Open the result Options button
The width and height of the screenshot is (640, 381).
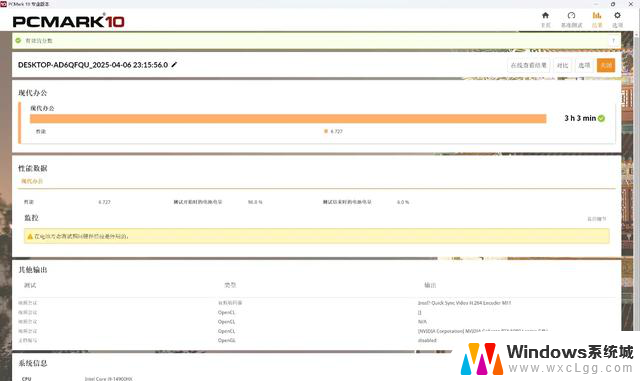coord(584,65)
